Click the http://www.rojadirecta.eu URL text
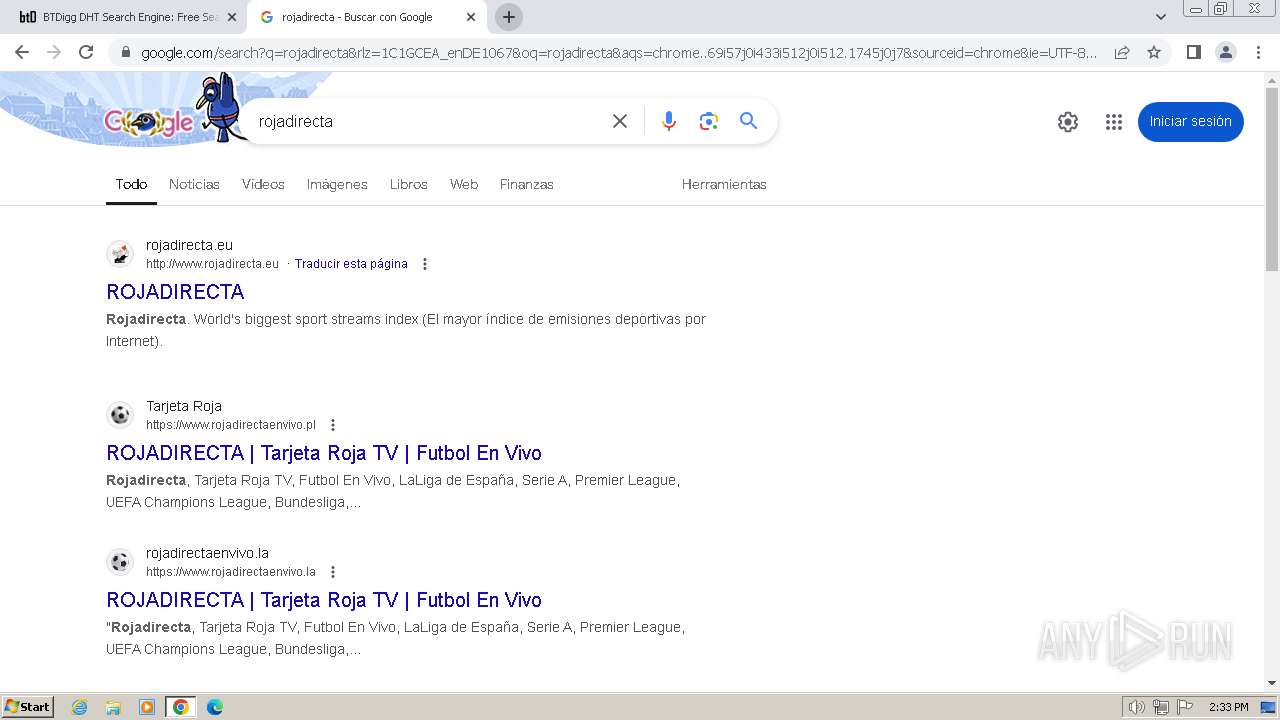This screenshot has width=1280, height=720. (212, 264)
